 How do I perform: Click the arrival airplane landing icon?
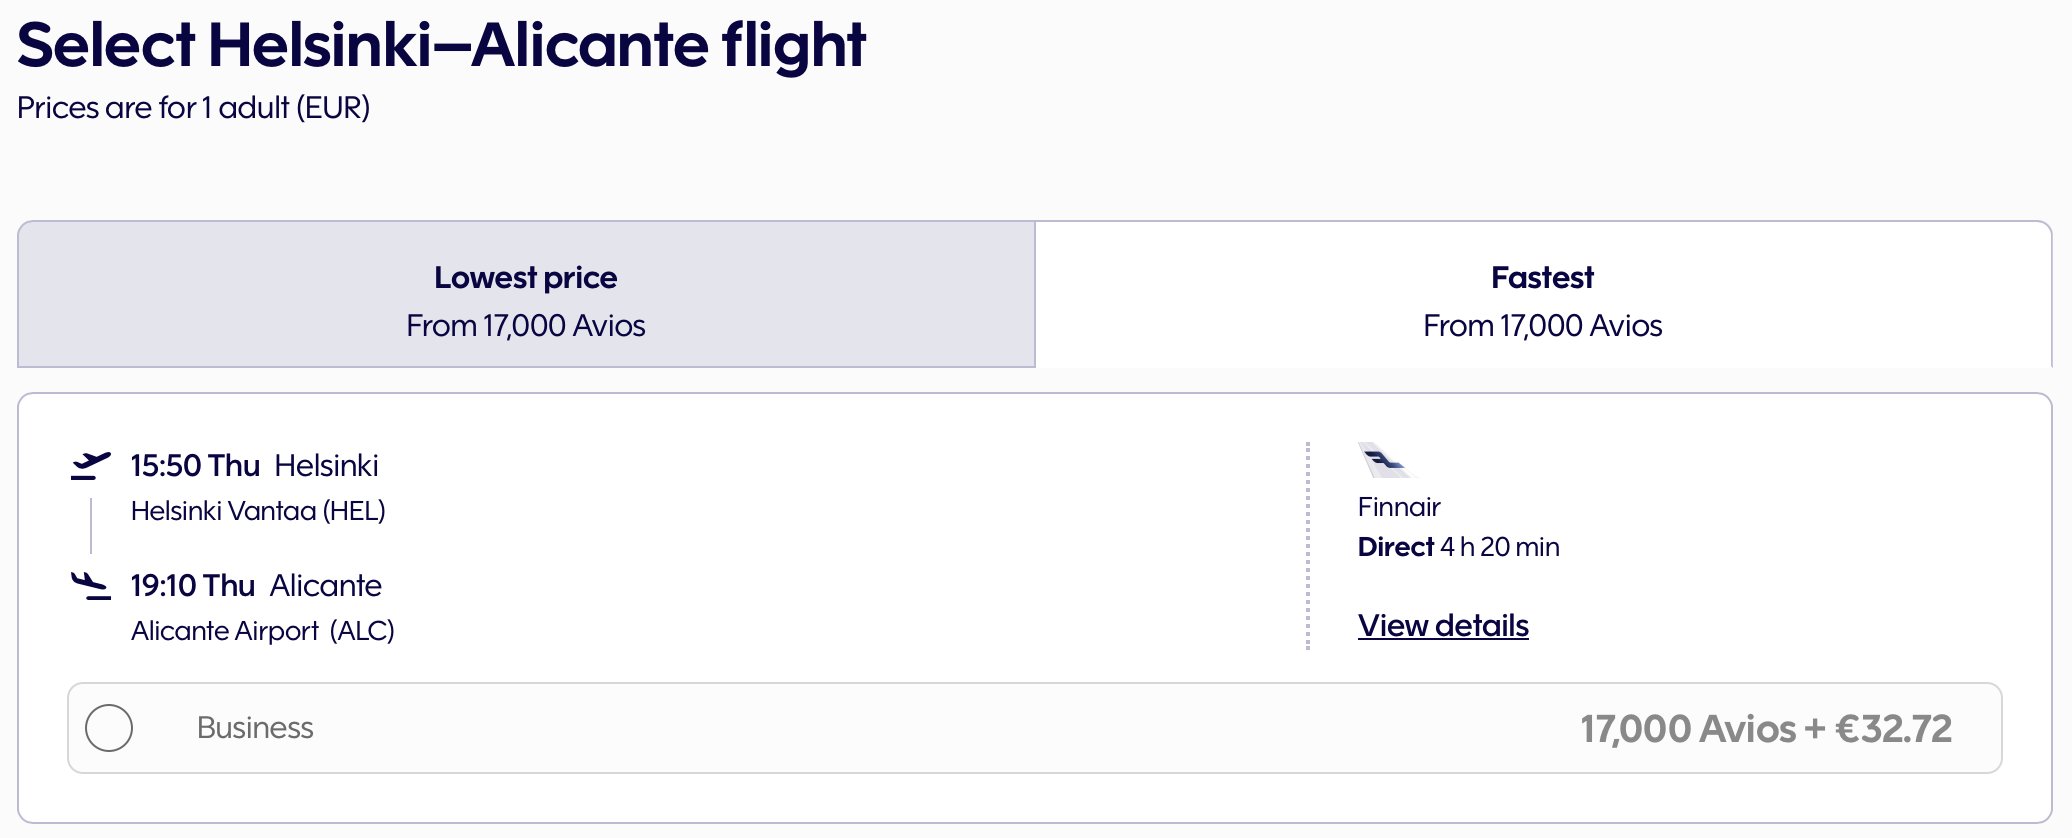point(90,586)
